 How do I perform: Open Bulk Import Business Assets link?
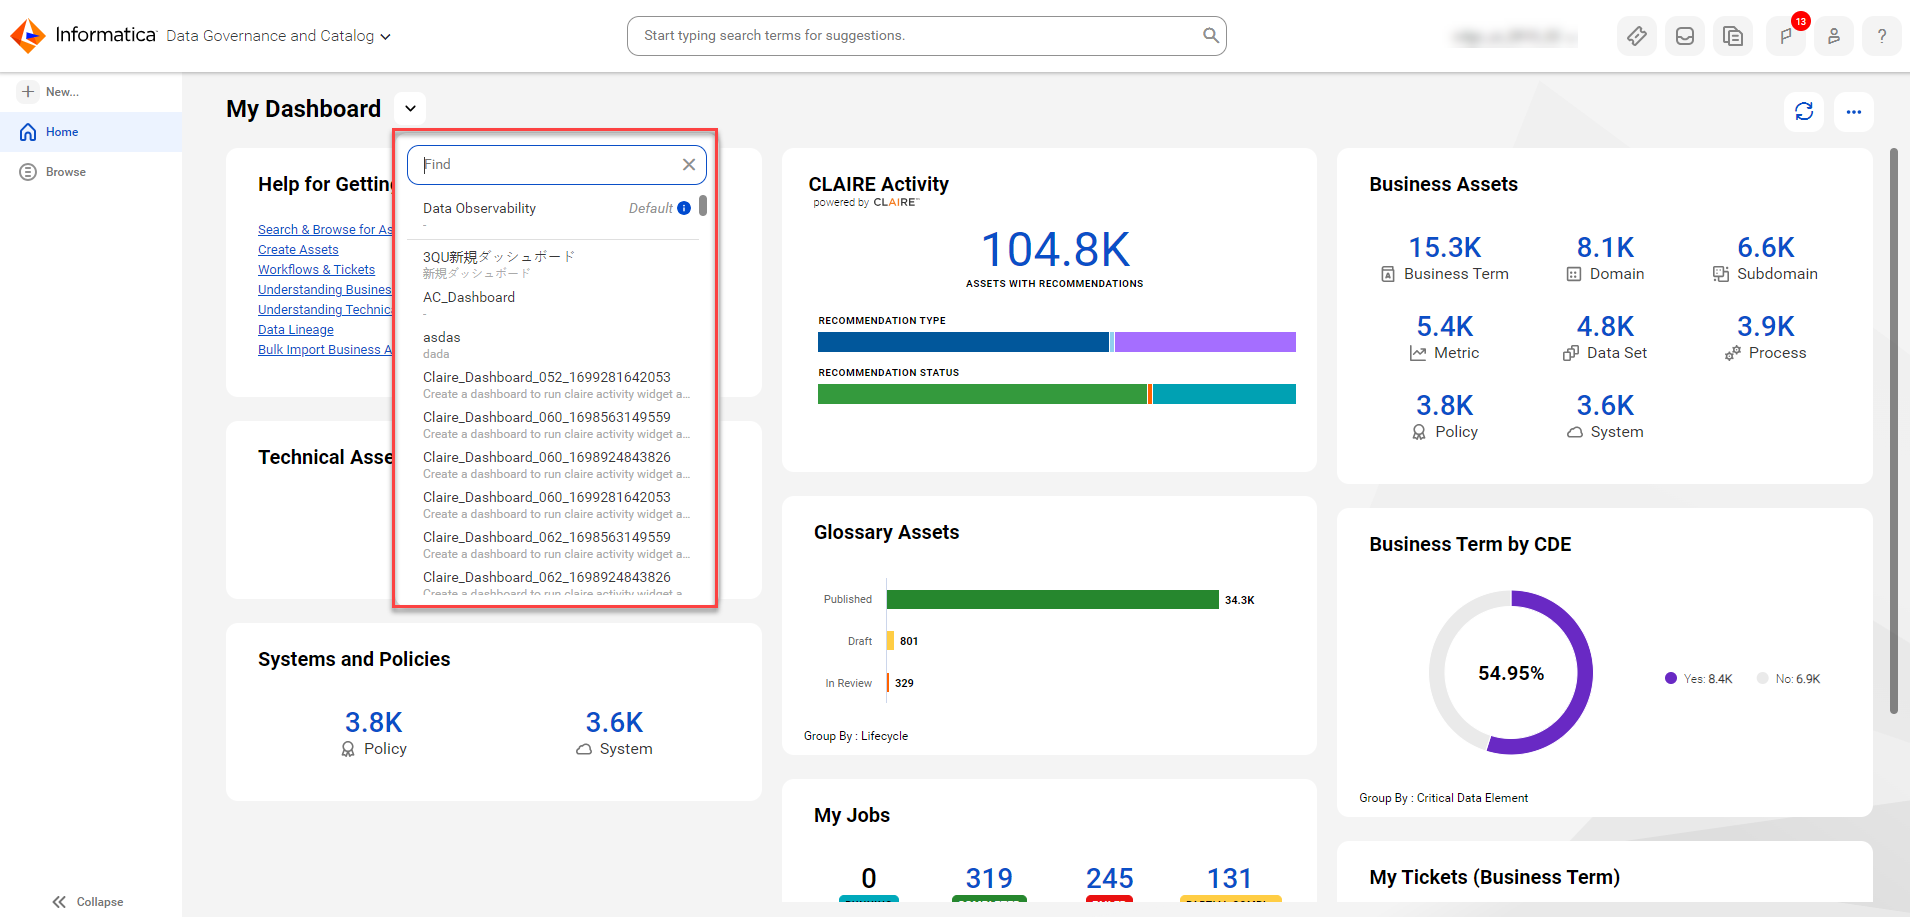(325, 350)
